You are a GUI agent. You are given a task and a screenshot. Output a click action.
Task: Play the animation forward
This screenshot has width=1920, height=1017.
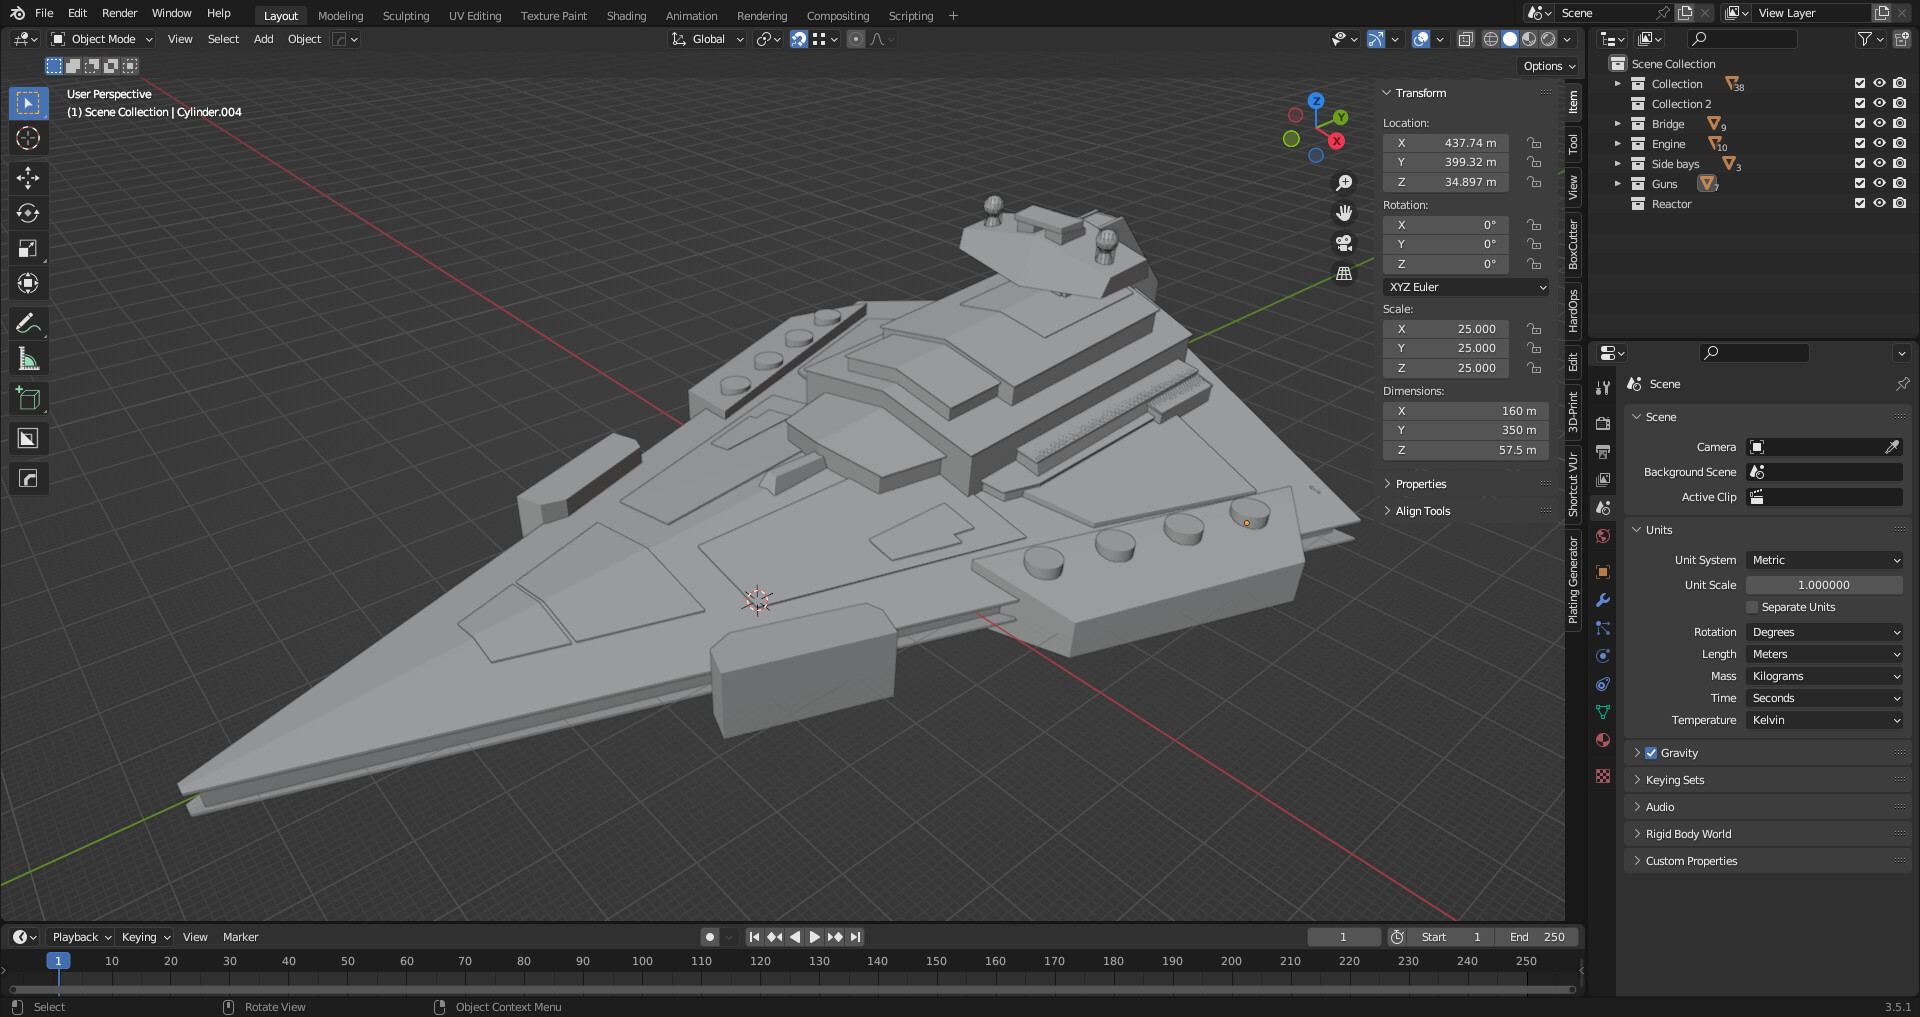tap(814, 937)
